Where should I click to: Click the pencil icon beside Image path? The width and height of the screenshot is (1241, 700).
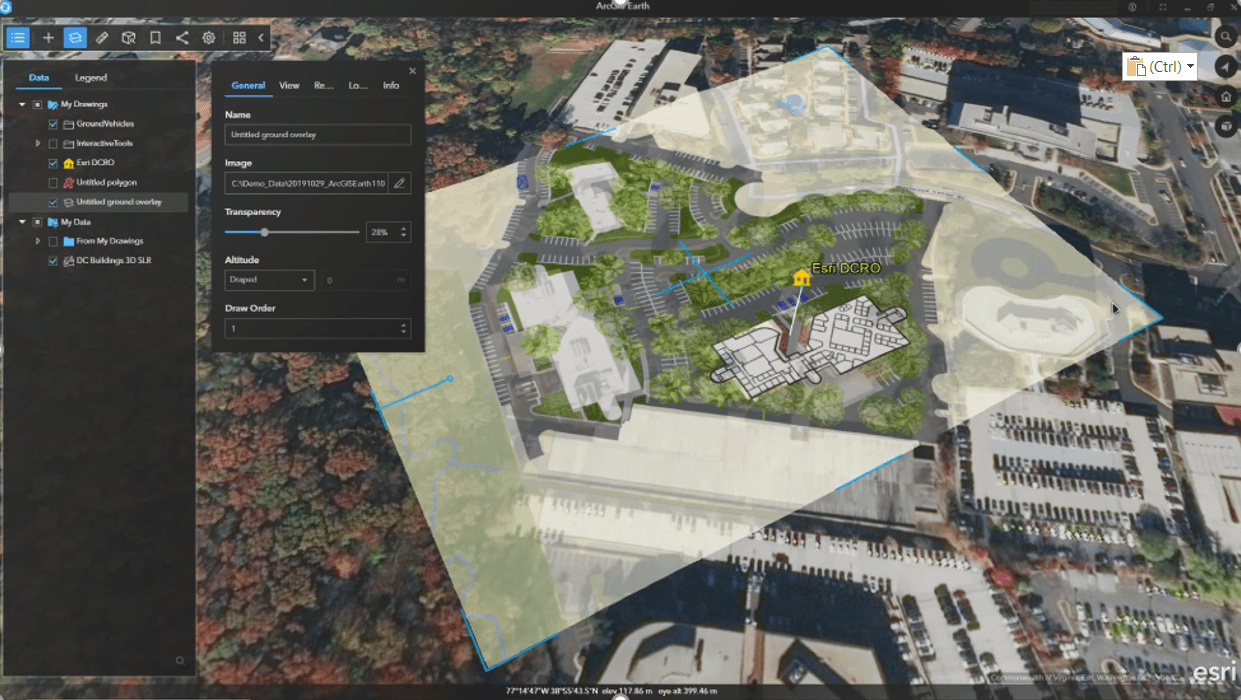(x=400, y=183)
